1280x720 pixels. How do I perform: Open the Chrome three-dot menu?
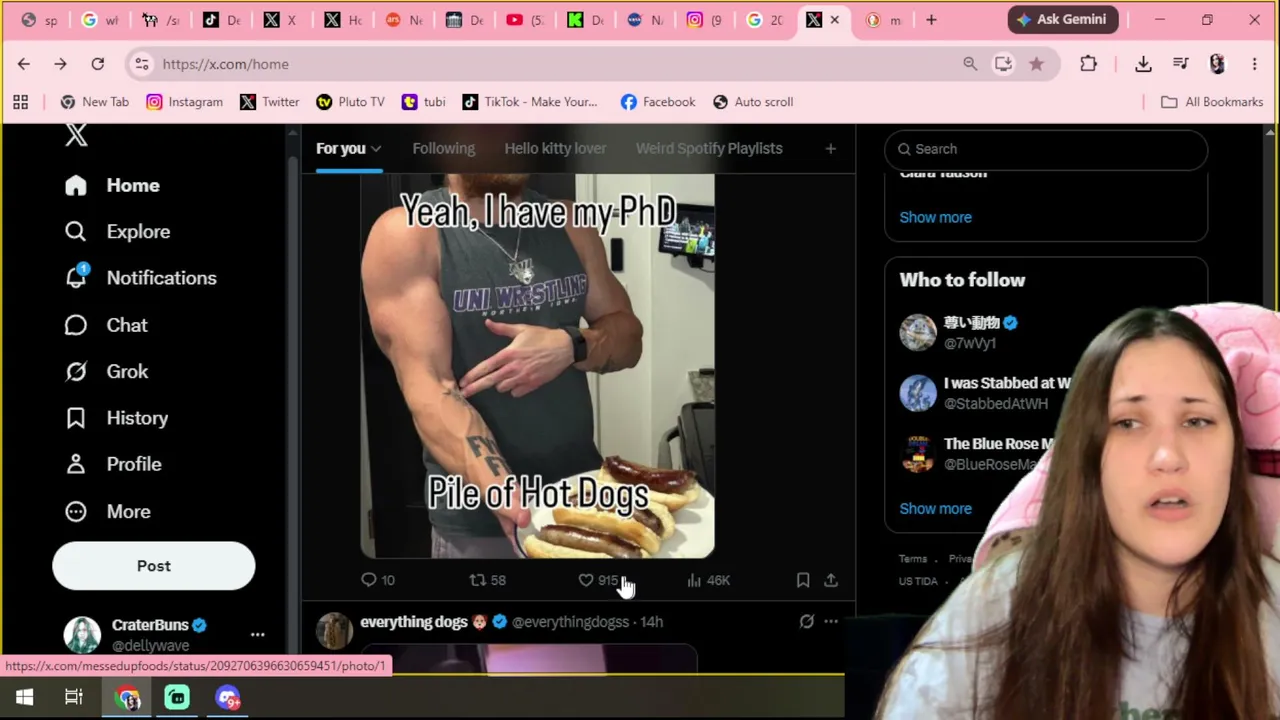coord(1255,64)
